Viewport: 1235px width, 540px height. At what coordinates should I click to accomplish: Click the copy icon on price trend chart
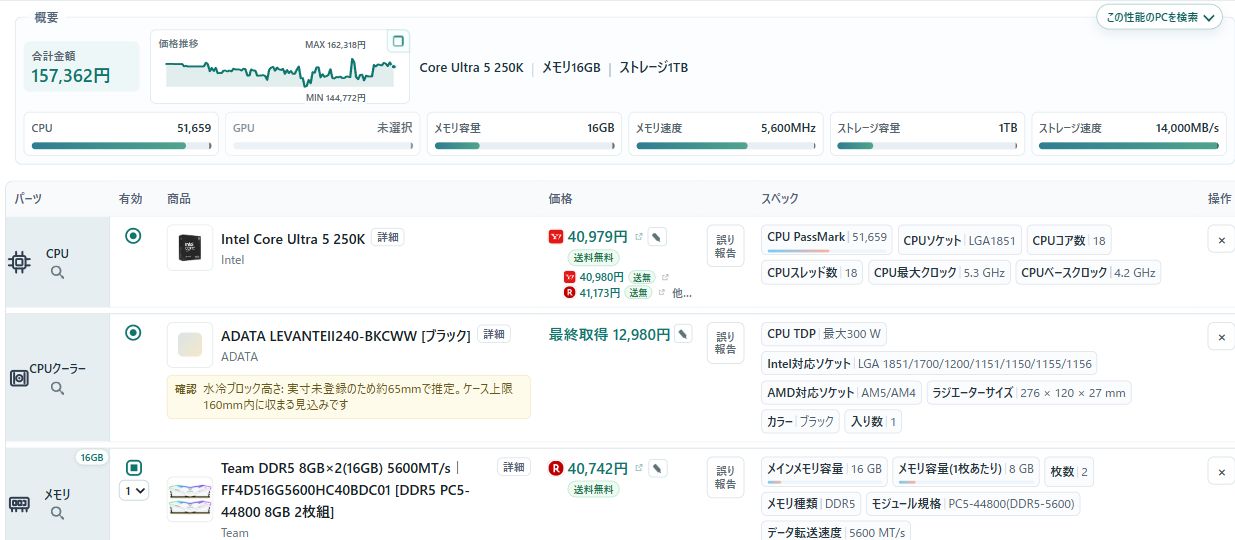398,41
